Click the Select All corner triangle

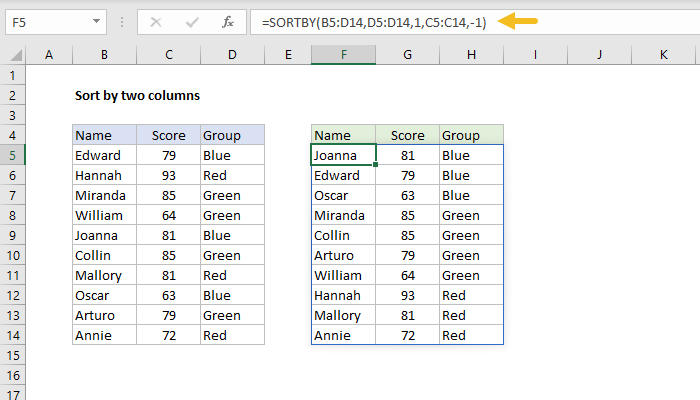17,55
